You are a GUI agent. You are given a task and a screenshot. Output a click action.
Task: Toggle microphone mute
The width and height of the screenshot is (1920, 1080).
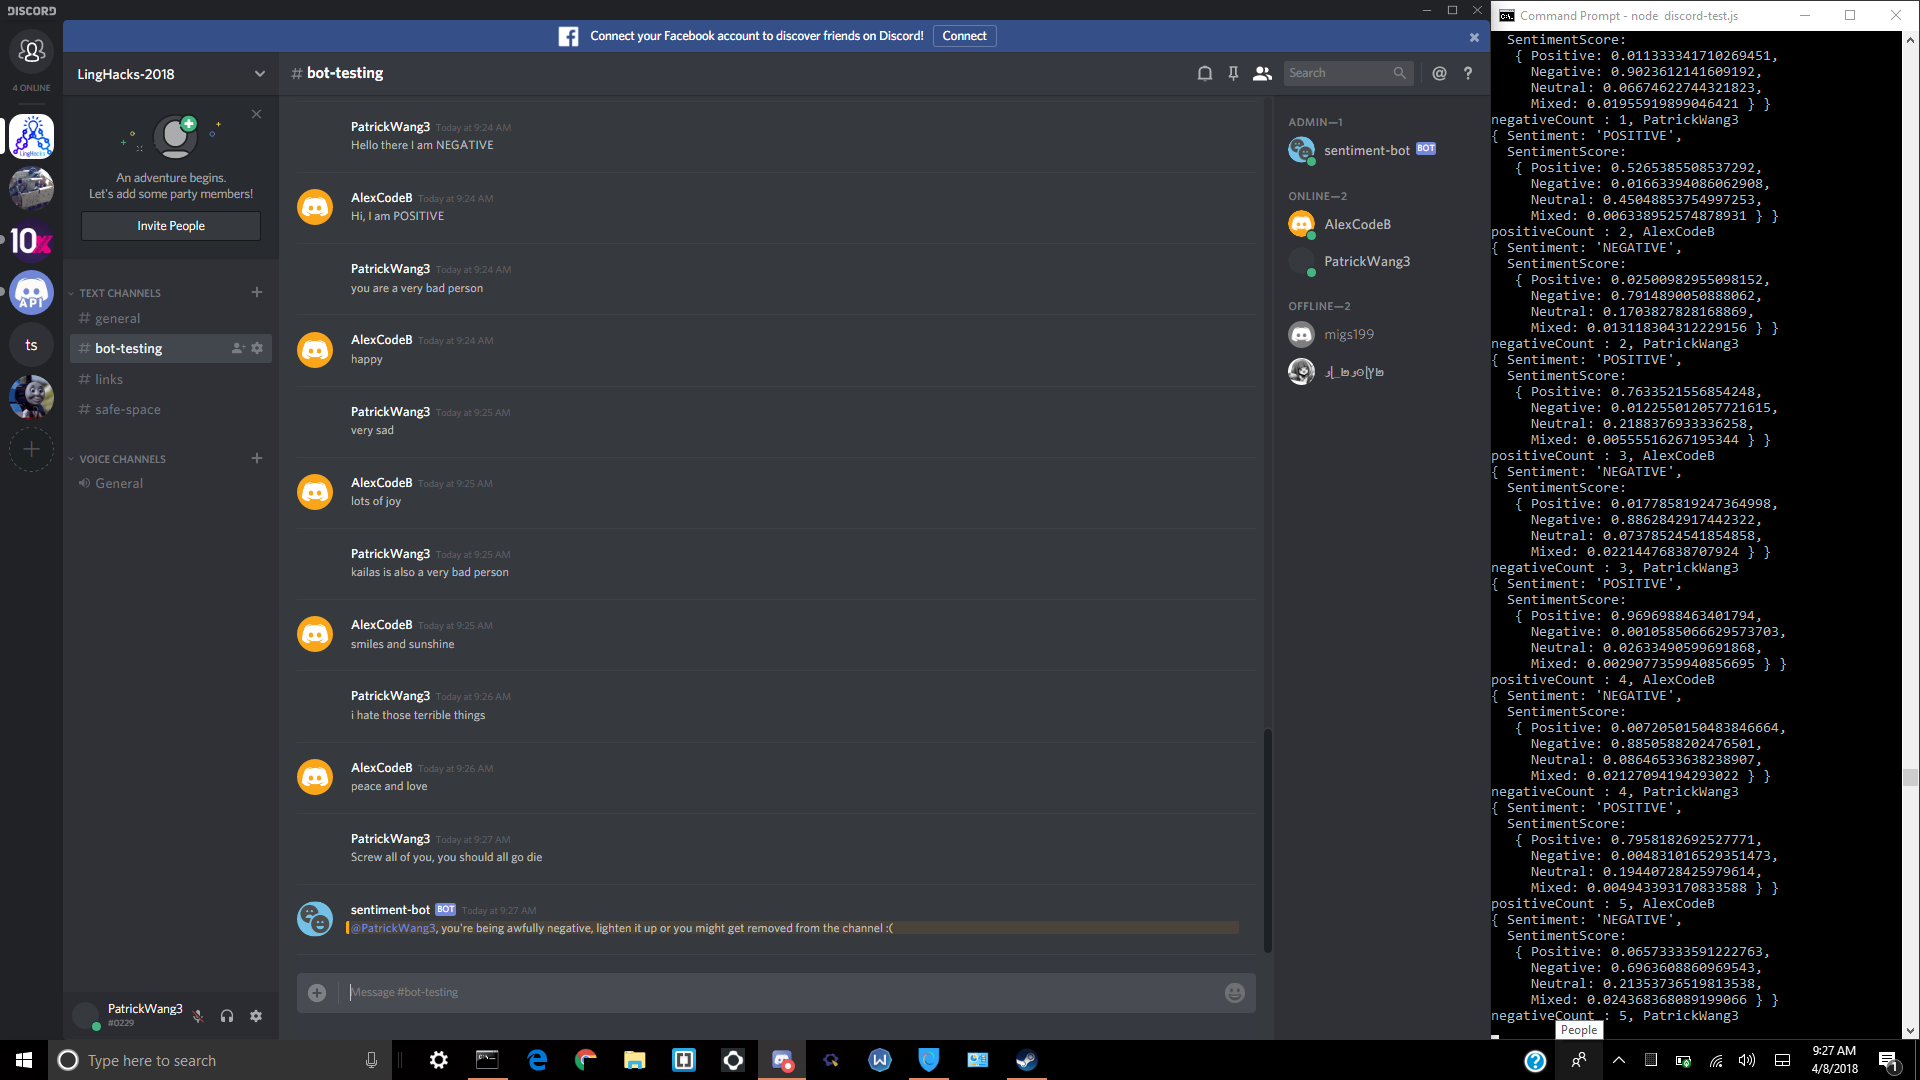tap(198, 1016)
